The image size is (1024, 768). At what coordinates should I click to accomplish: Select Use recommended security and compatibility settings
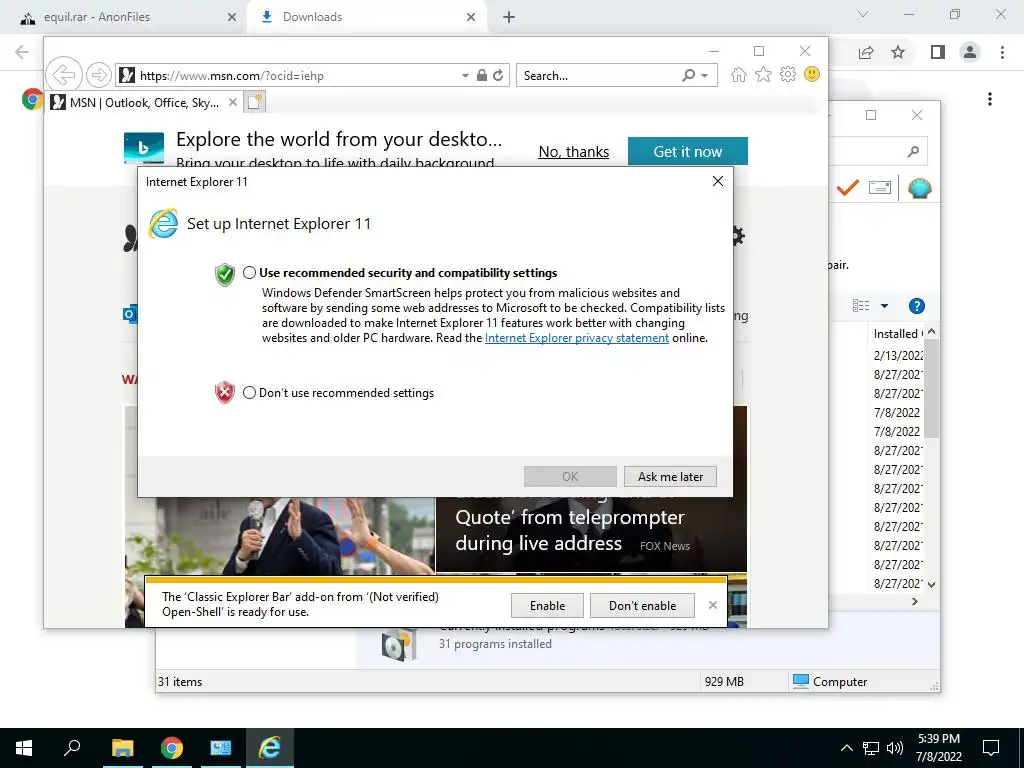click(249, 273)
